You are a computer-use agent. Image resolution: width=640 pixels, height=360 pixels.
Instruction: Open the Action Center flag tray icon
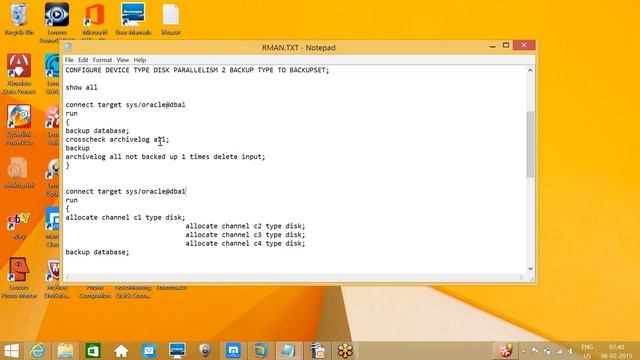[x=535, y=351]
